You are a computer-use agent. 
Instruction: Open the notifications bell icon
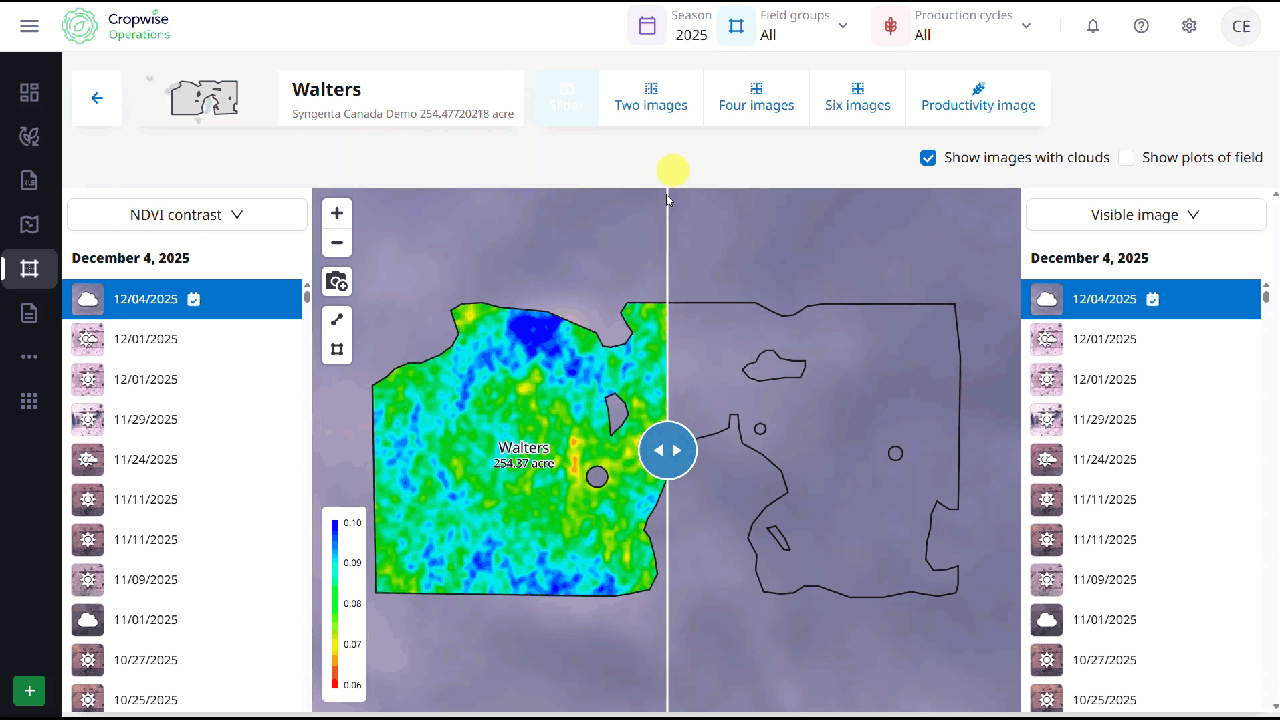click(x=1093, y=26)
